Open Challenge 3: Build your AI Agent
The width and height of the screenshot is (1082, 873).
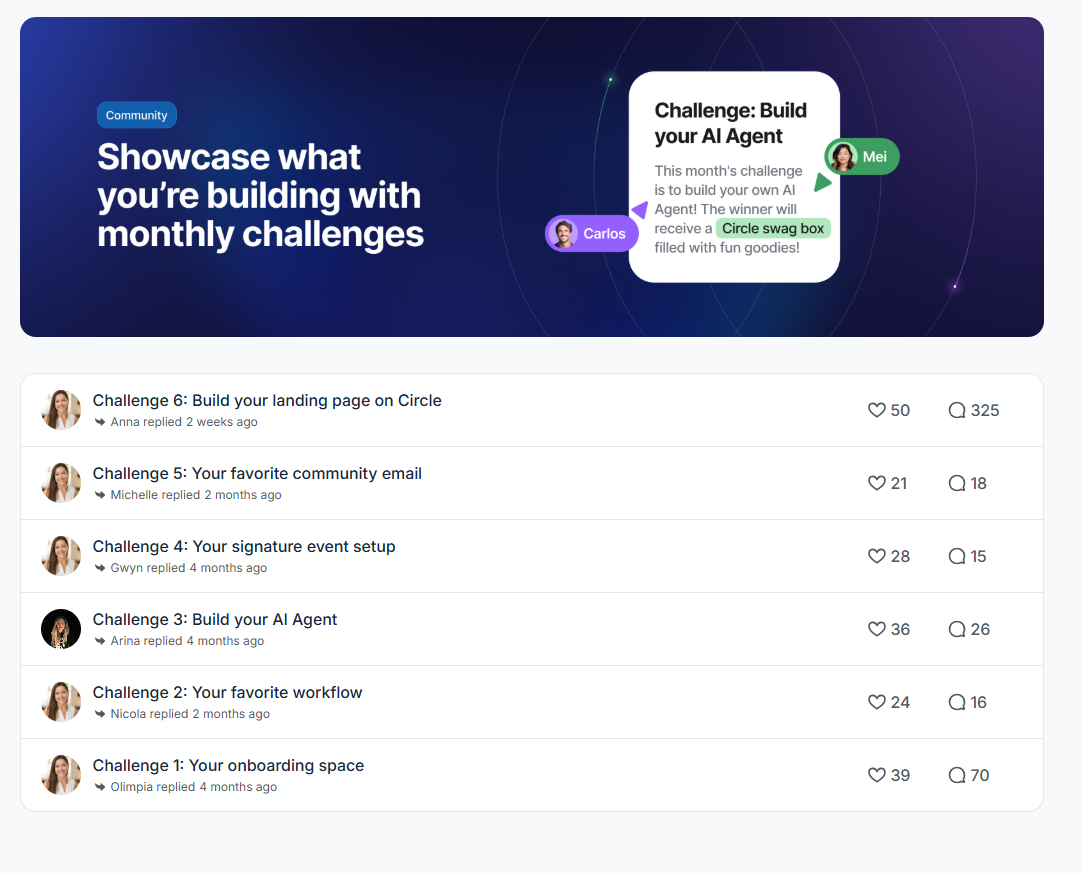(215, 620)
